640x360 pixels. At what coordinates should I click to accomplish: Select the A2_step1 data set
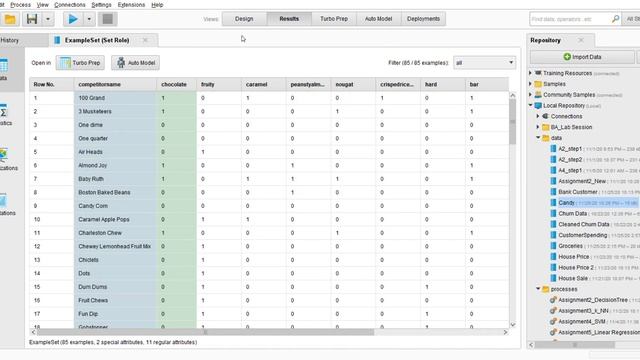(x=570, y=149)
